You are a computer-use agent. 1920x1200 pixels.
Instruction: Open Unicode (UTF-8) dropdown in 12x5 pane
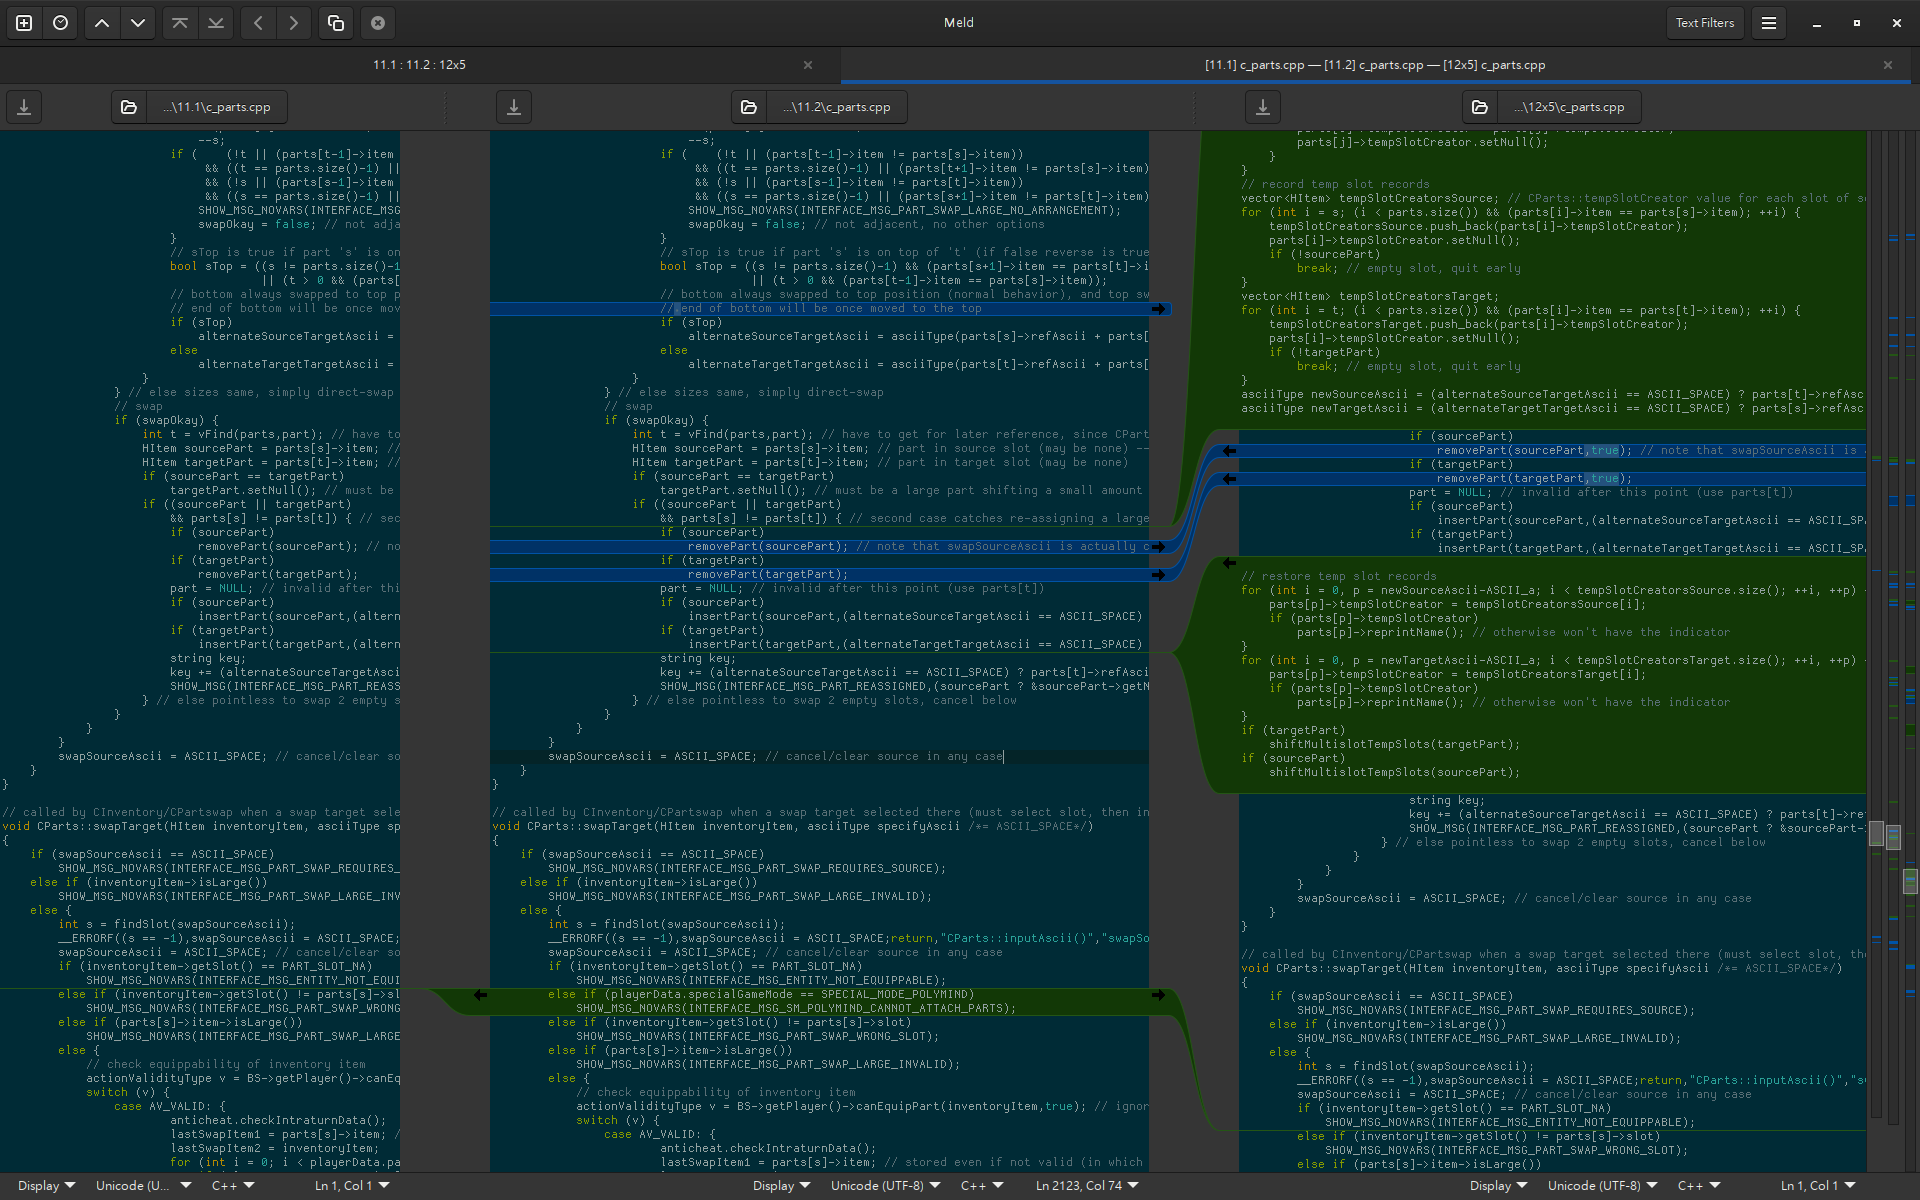1603,1186
